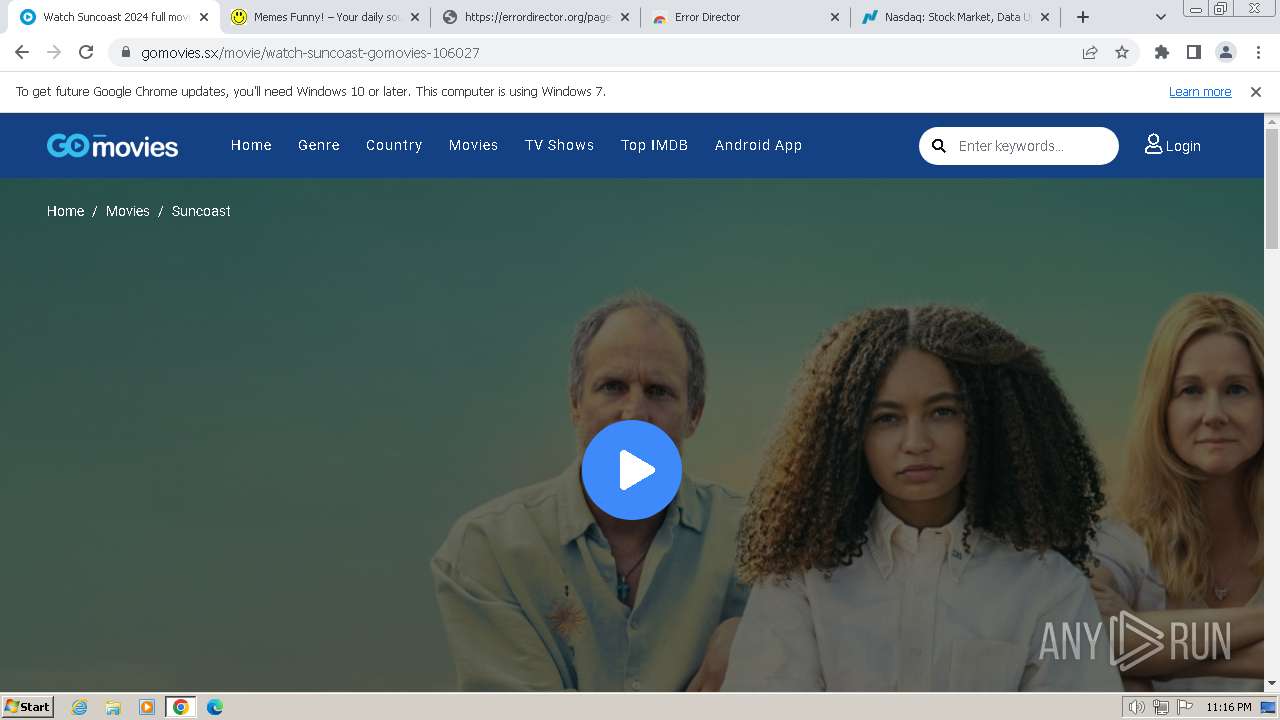
Task: Show desktop via tray monitor icon
Action: coord(1268,707)
